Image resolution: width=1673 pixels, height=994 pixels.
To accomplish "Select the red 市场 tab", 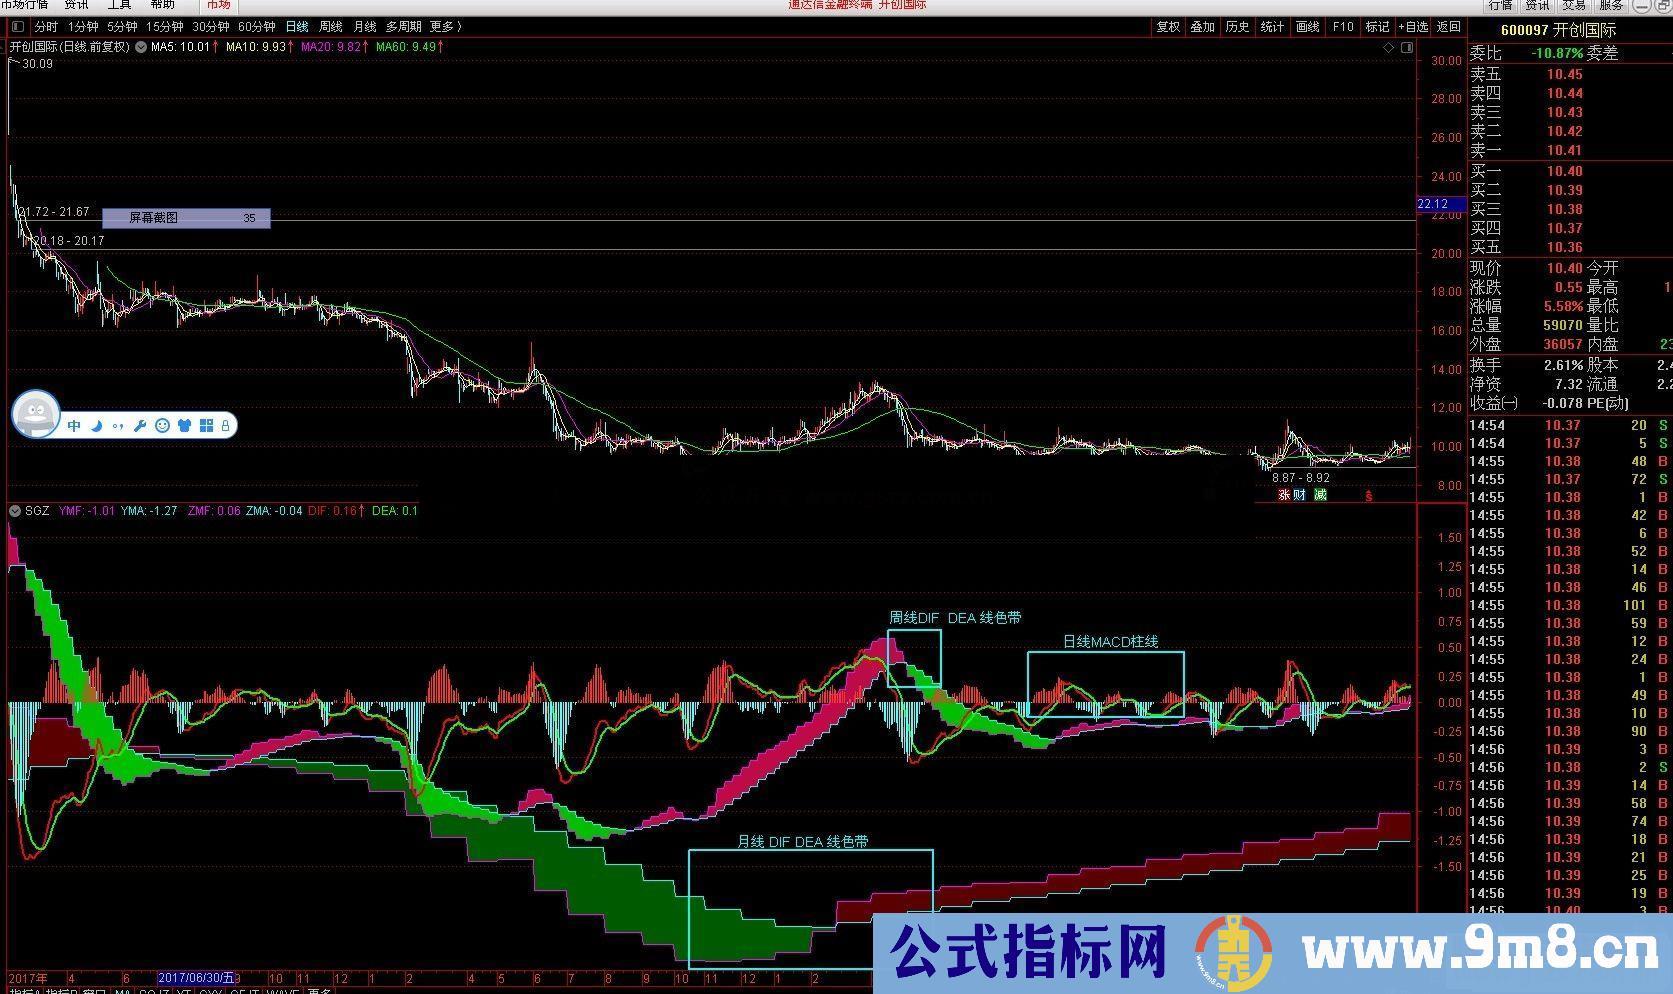I will [218, 5].
